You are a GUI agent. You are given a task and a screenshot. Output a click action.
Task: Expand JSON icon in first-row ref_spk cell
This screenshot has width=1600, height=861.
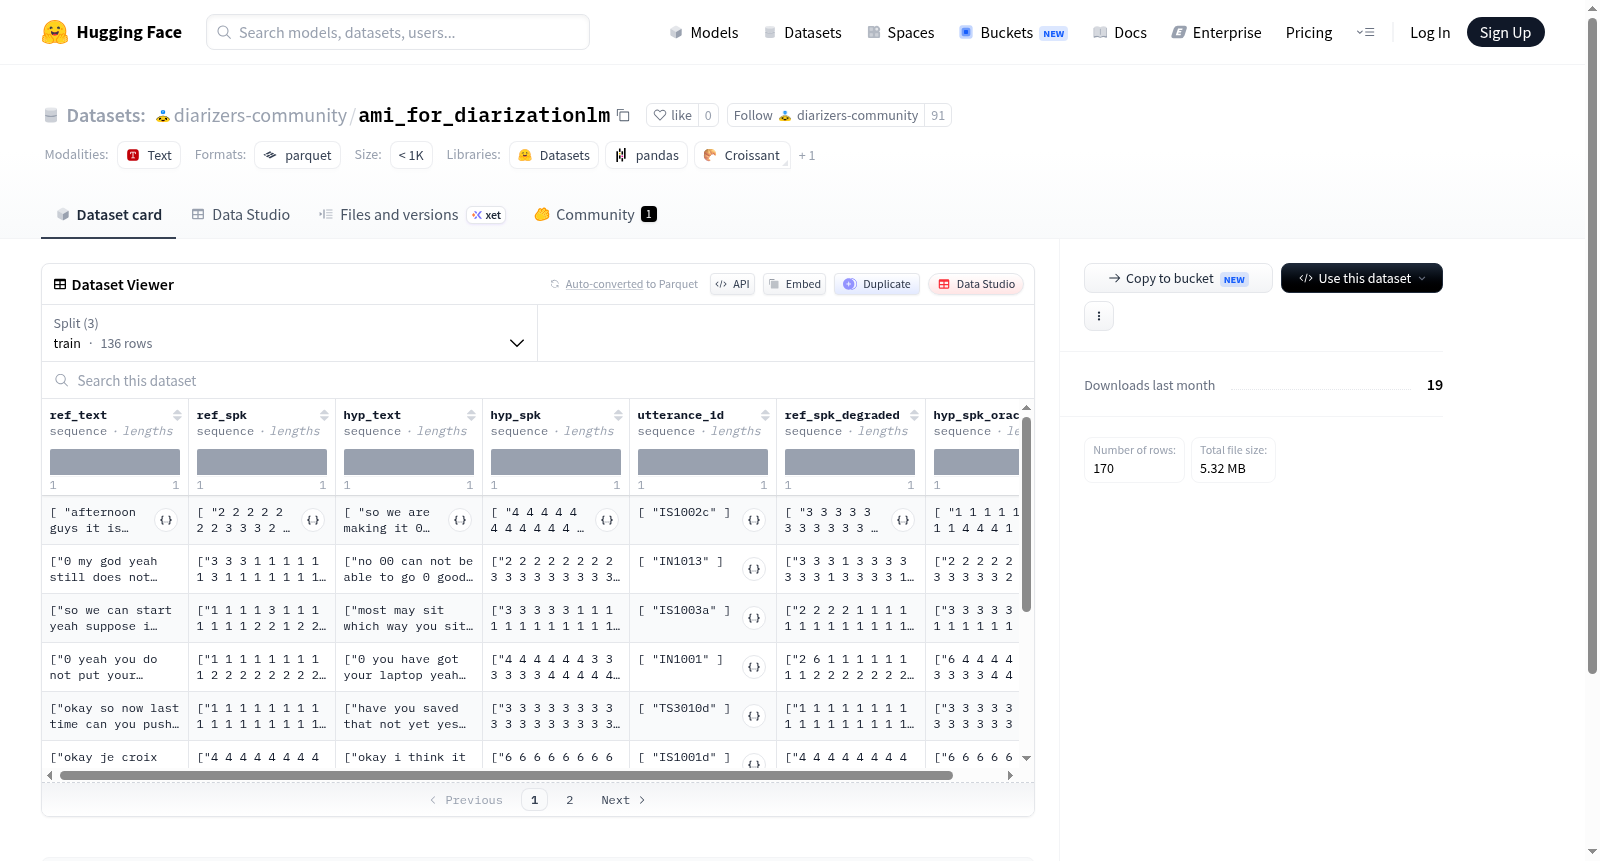(313, 520)
